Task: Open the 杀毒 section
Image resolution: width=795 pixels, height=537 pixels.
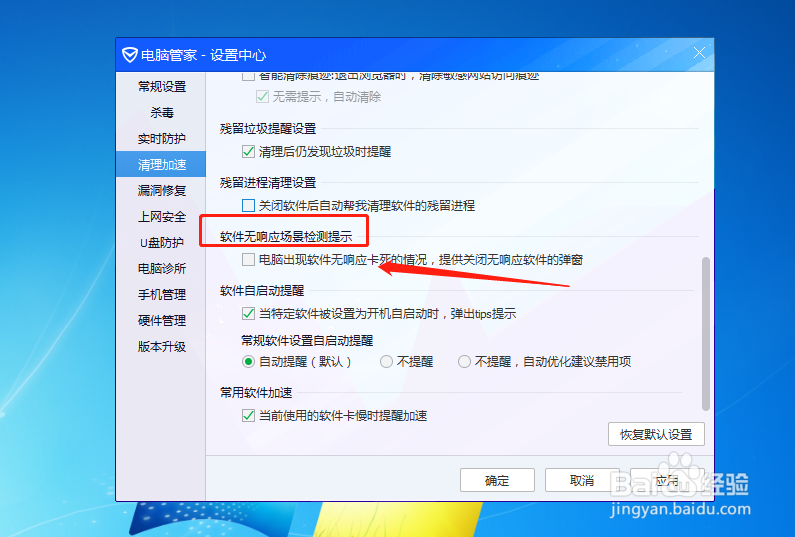Action: point(162,113)
